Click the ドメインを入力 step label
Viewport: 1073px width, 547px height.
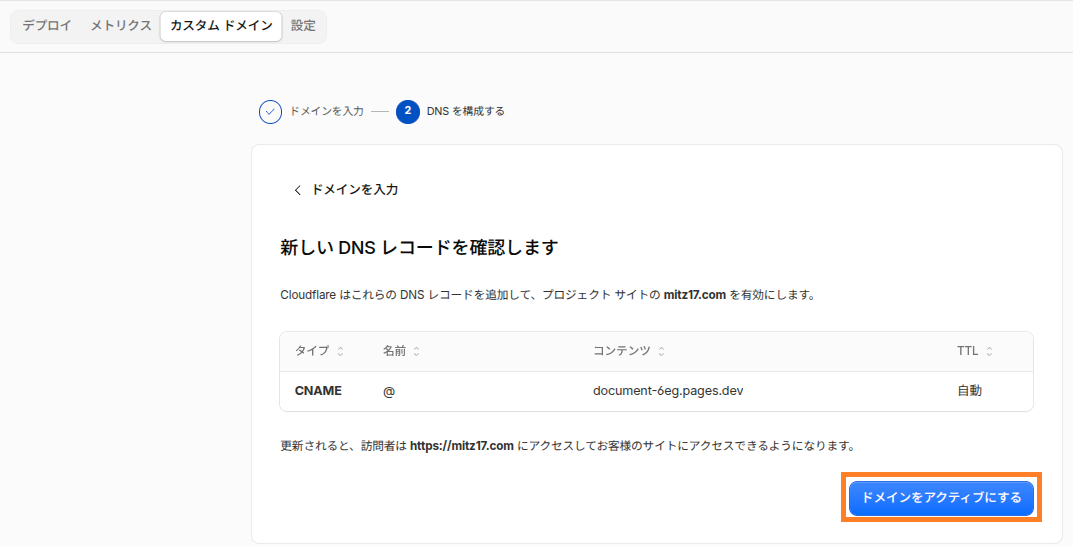click(x=326, y=111)
